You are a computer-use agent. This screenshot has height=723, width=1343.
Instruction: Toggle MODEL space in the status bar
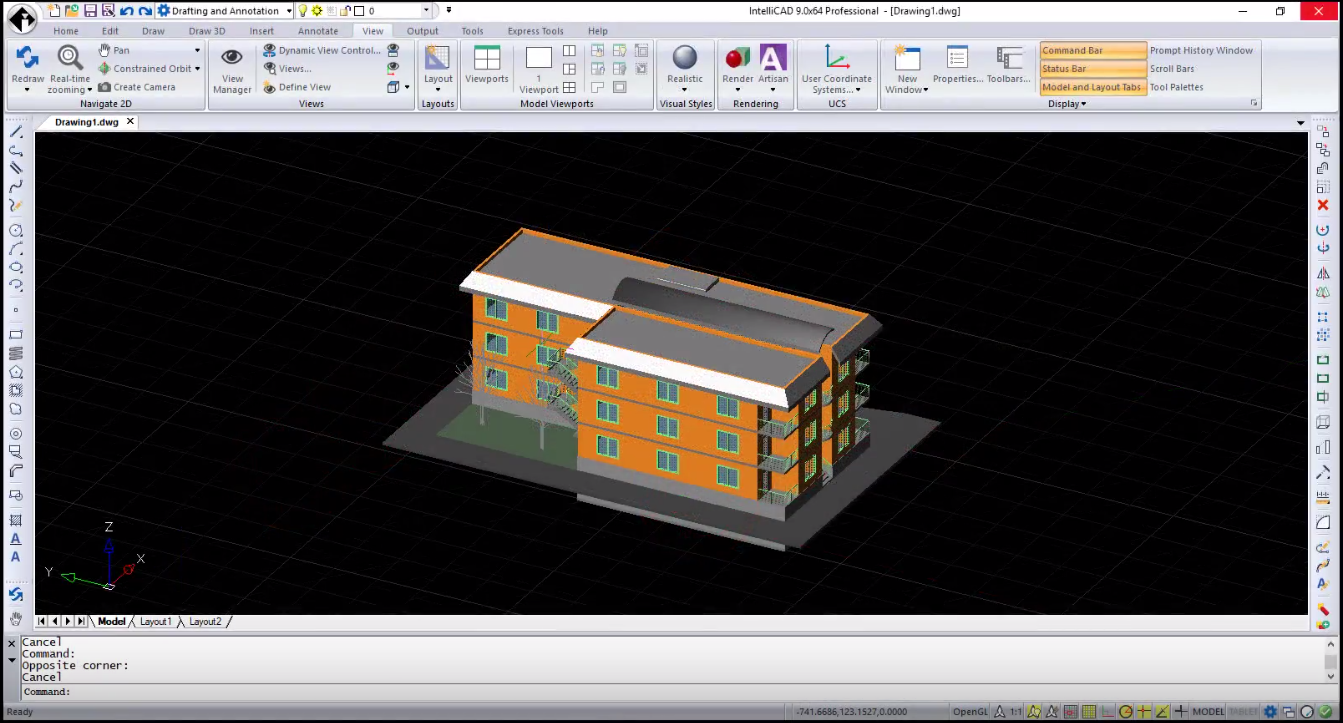[x=1208, y=710]
